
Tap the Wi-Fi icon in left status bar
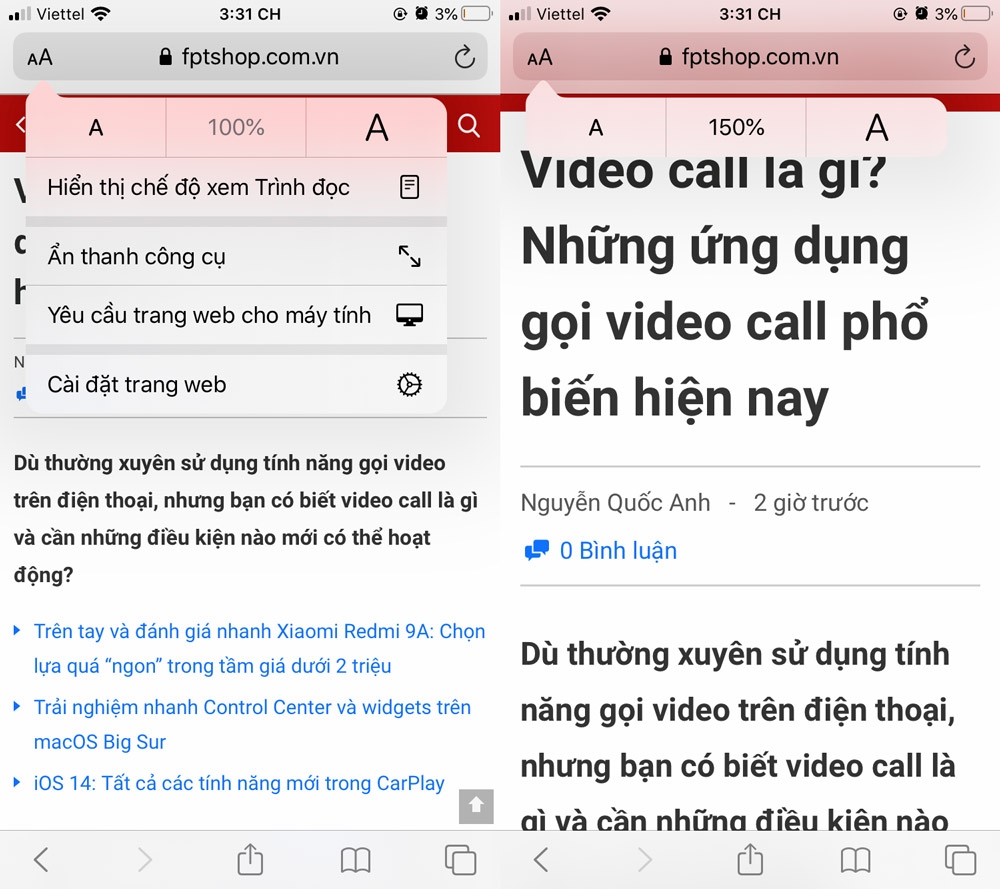tap(101, 13)
